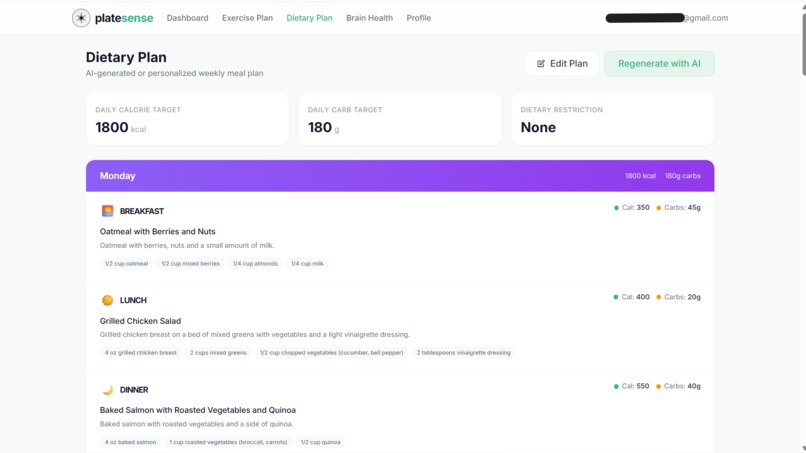Click the Monday day header
Screen dimensions: 806x453
click(400, 176)
